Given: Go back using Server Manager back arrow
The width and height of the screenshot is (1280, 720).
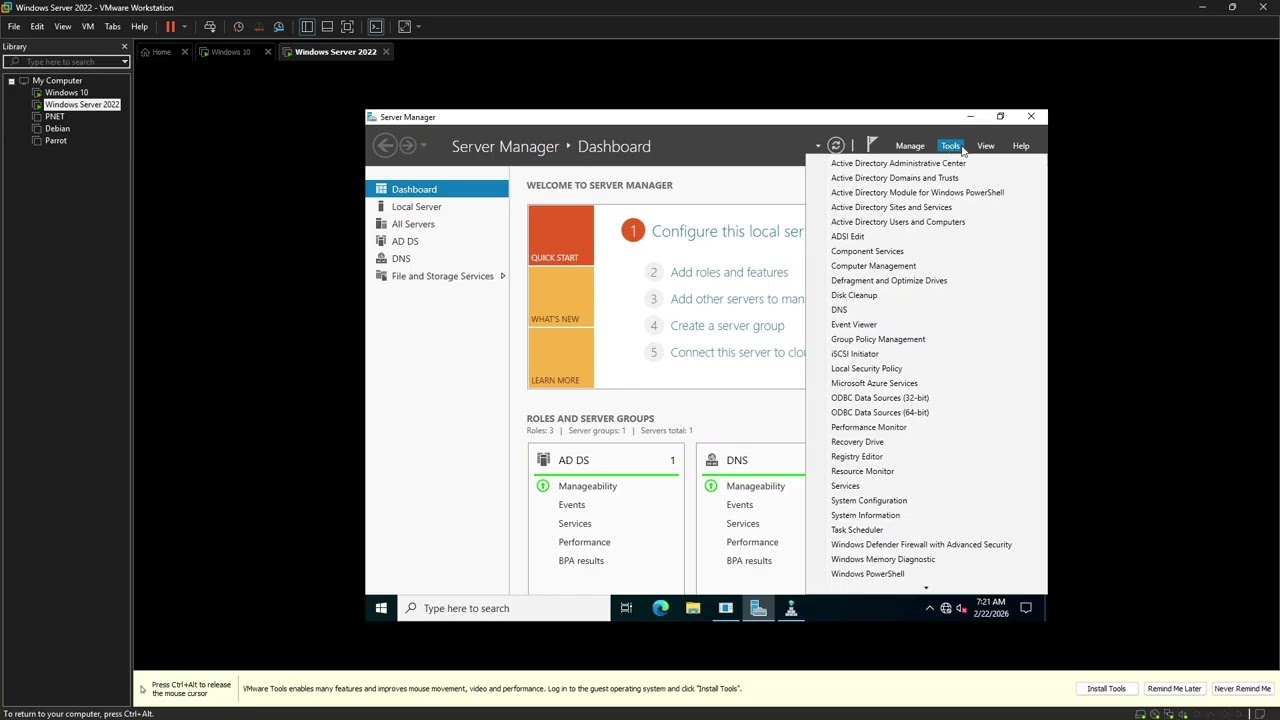Looking at the screenshot, I should (x=384, y=146).
